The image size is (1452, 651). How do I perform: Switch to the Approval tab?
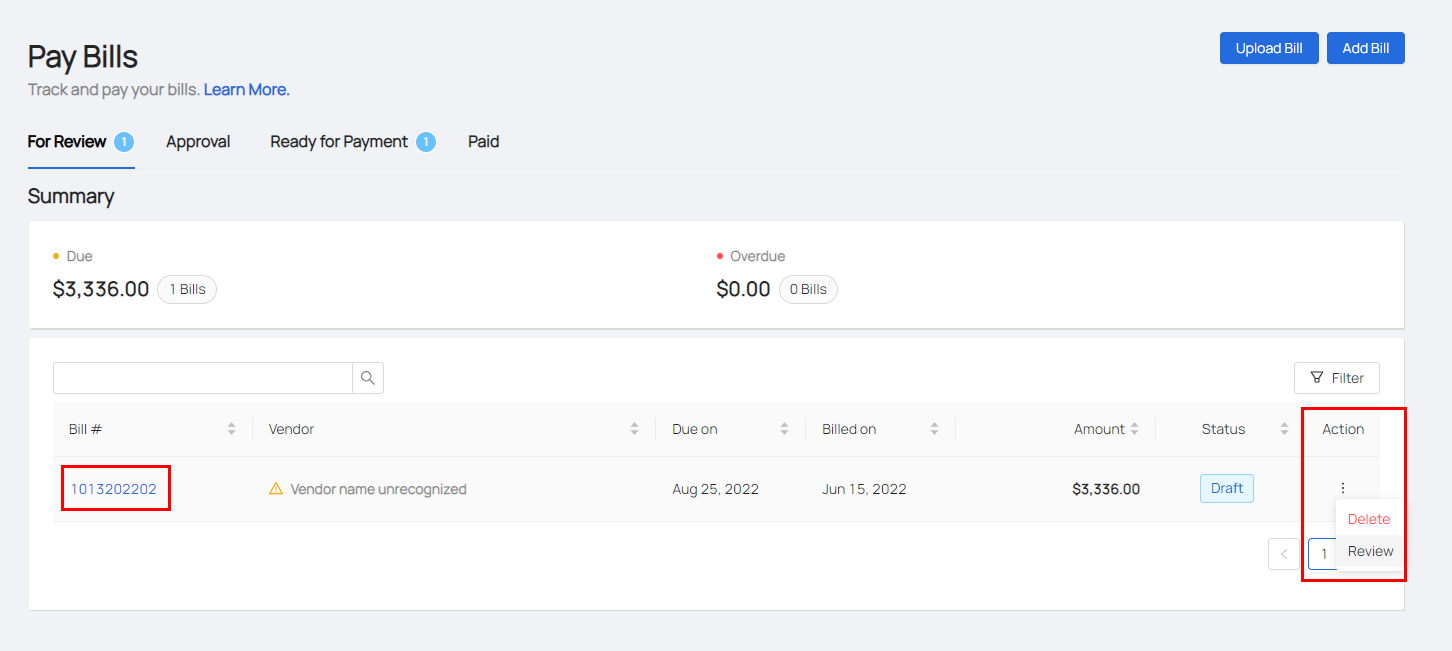(x=198, y=142)
